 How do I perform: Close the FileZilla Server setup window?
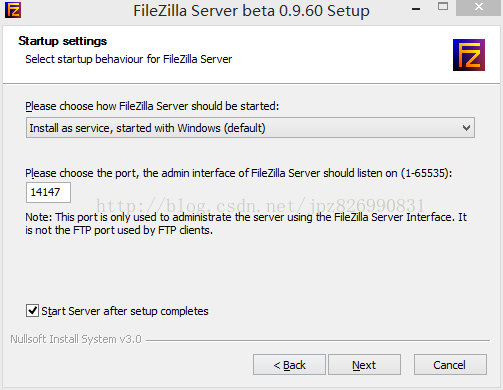point(479,7)
